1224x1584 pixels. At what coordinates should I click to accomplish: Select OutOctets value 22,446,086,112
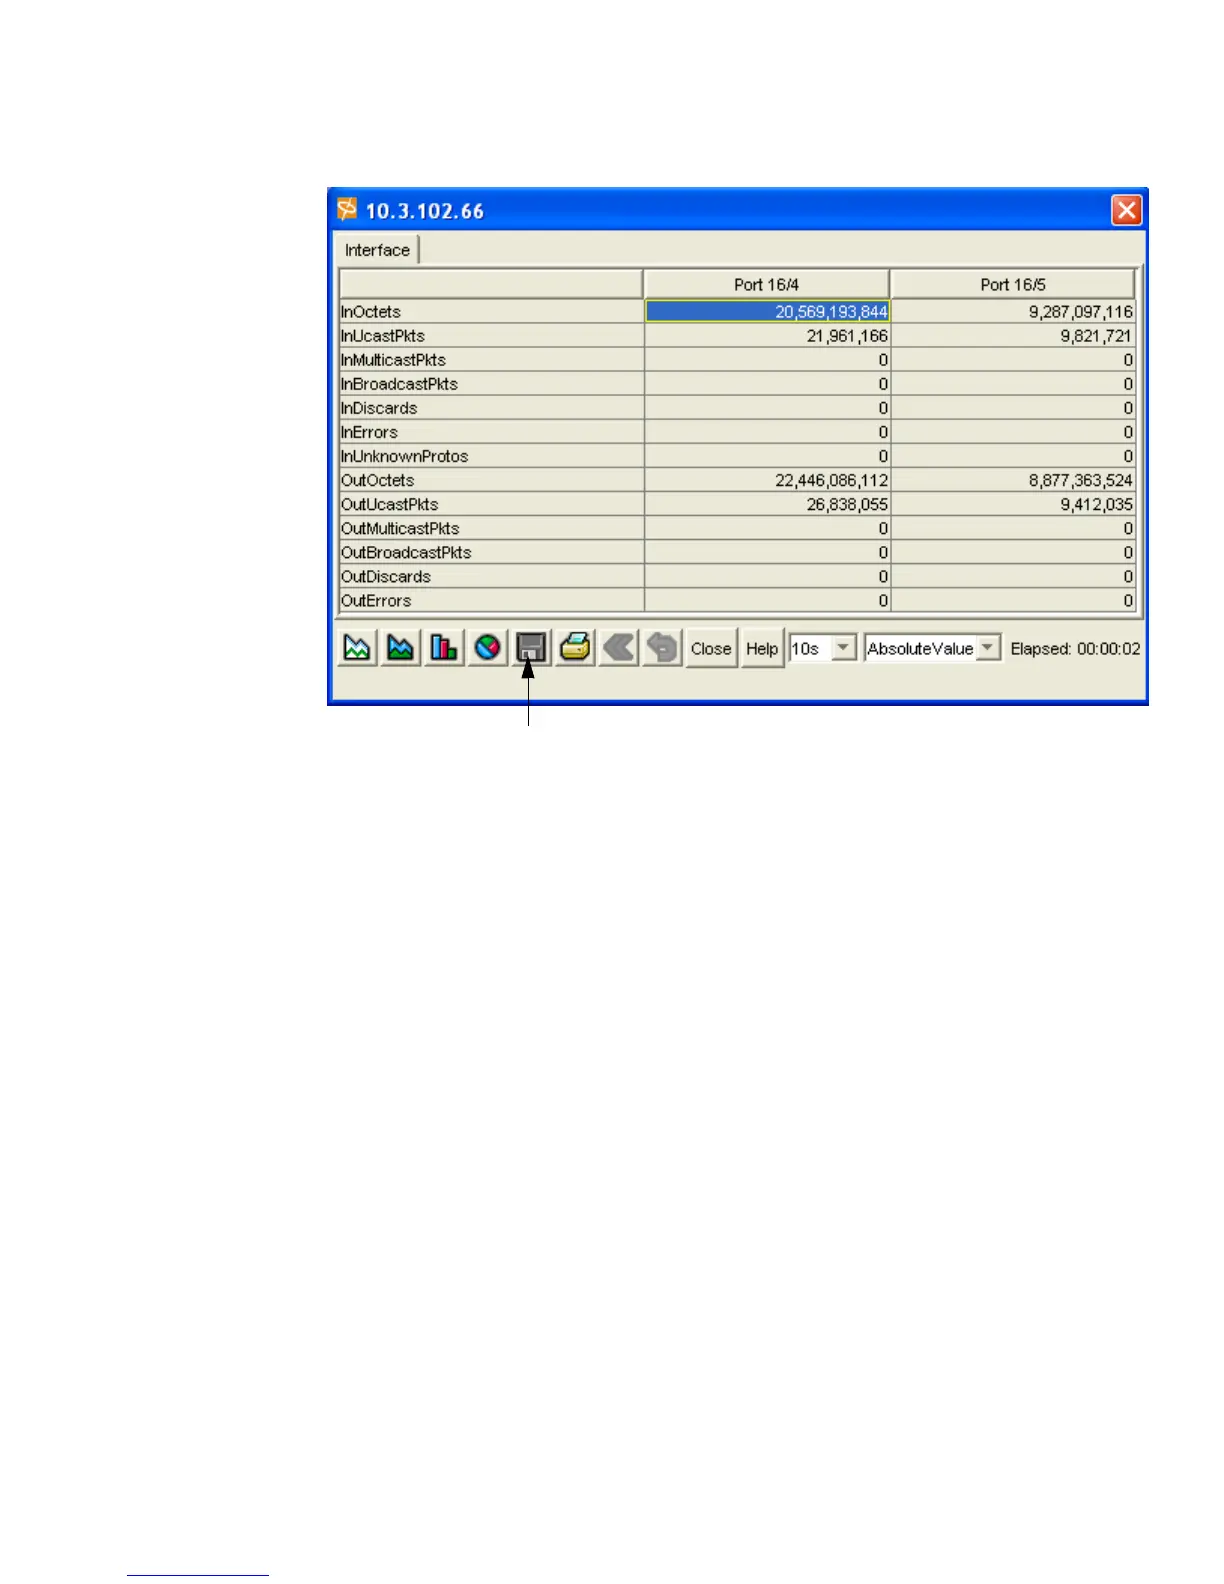tap(767, 480)
